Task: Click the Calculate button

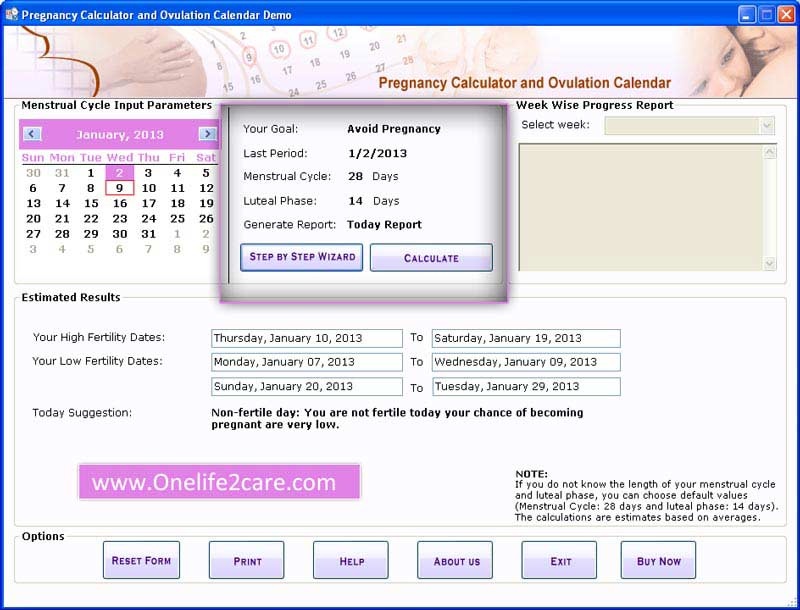Action: (x=431, y=258)
